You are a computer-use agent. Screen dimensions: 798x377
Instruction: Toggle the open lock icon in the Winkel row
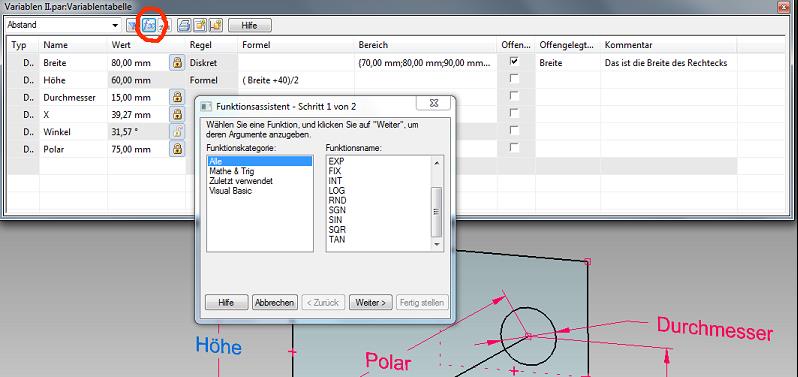(x=177, y=132)
